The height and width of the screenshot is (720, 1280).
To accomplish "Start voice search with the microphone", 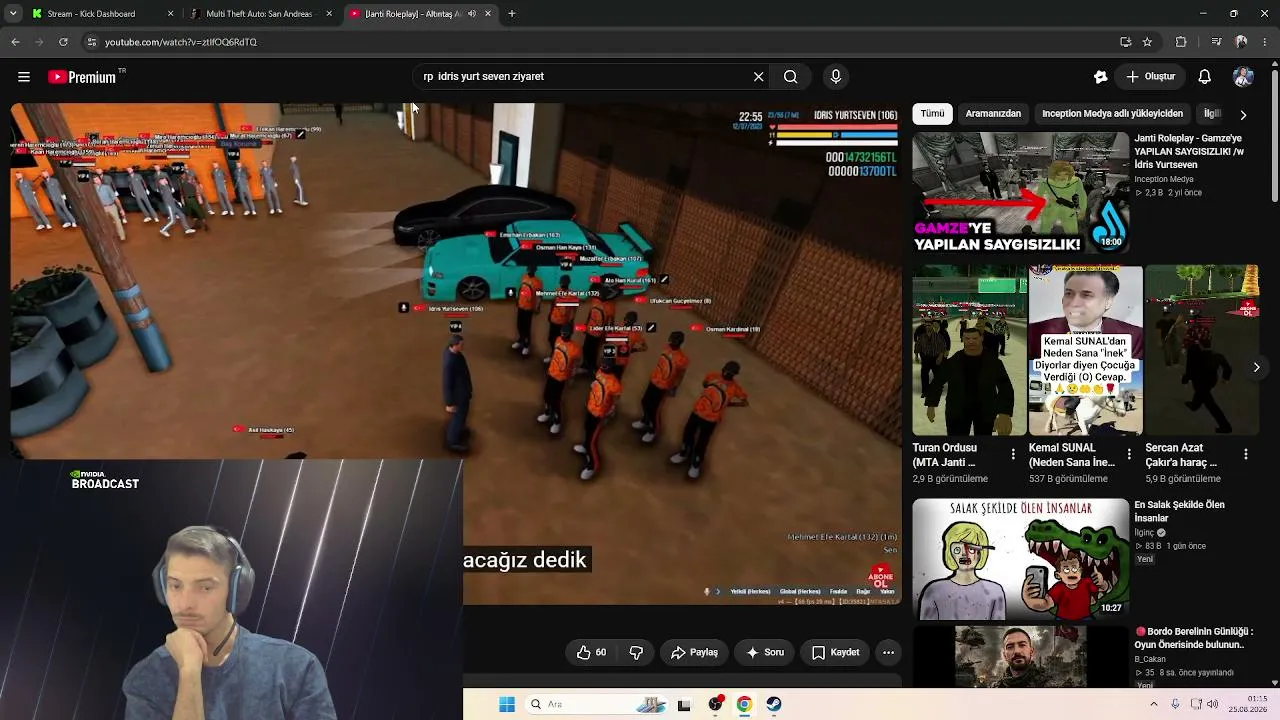I will coord(836,77).
